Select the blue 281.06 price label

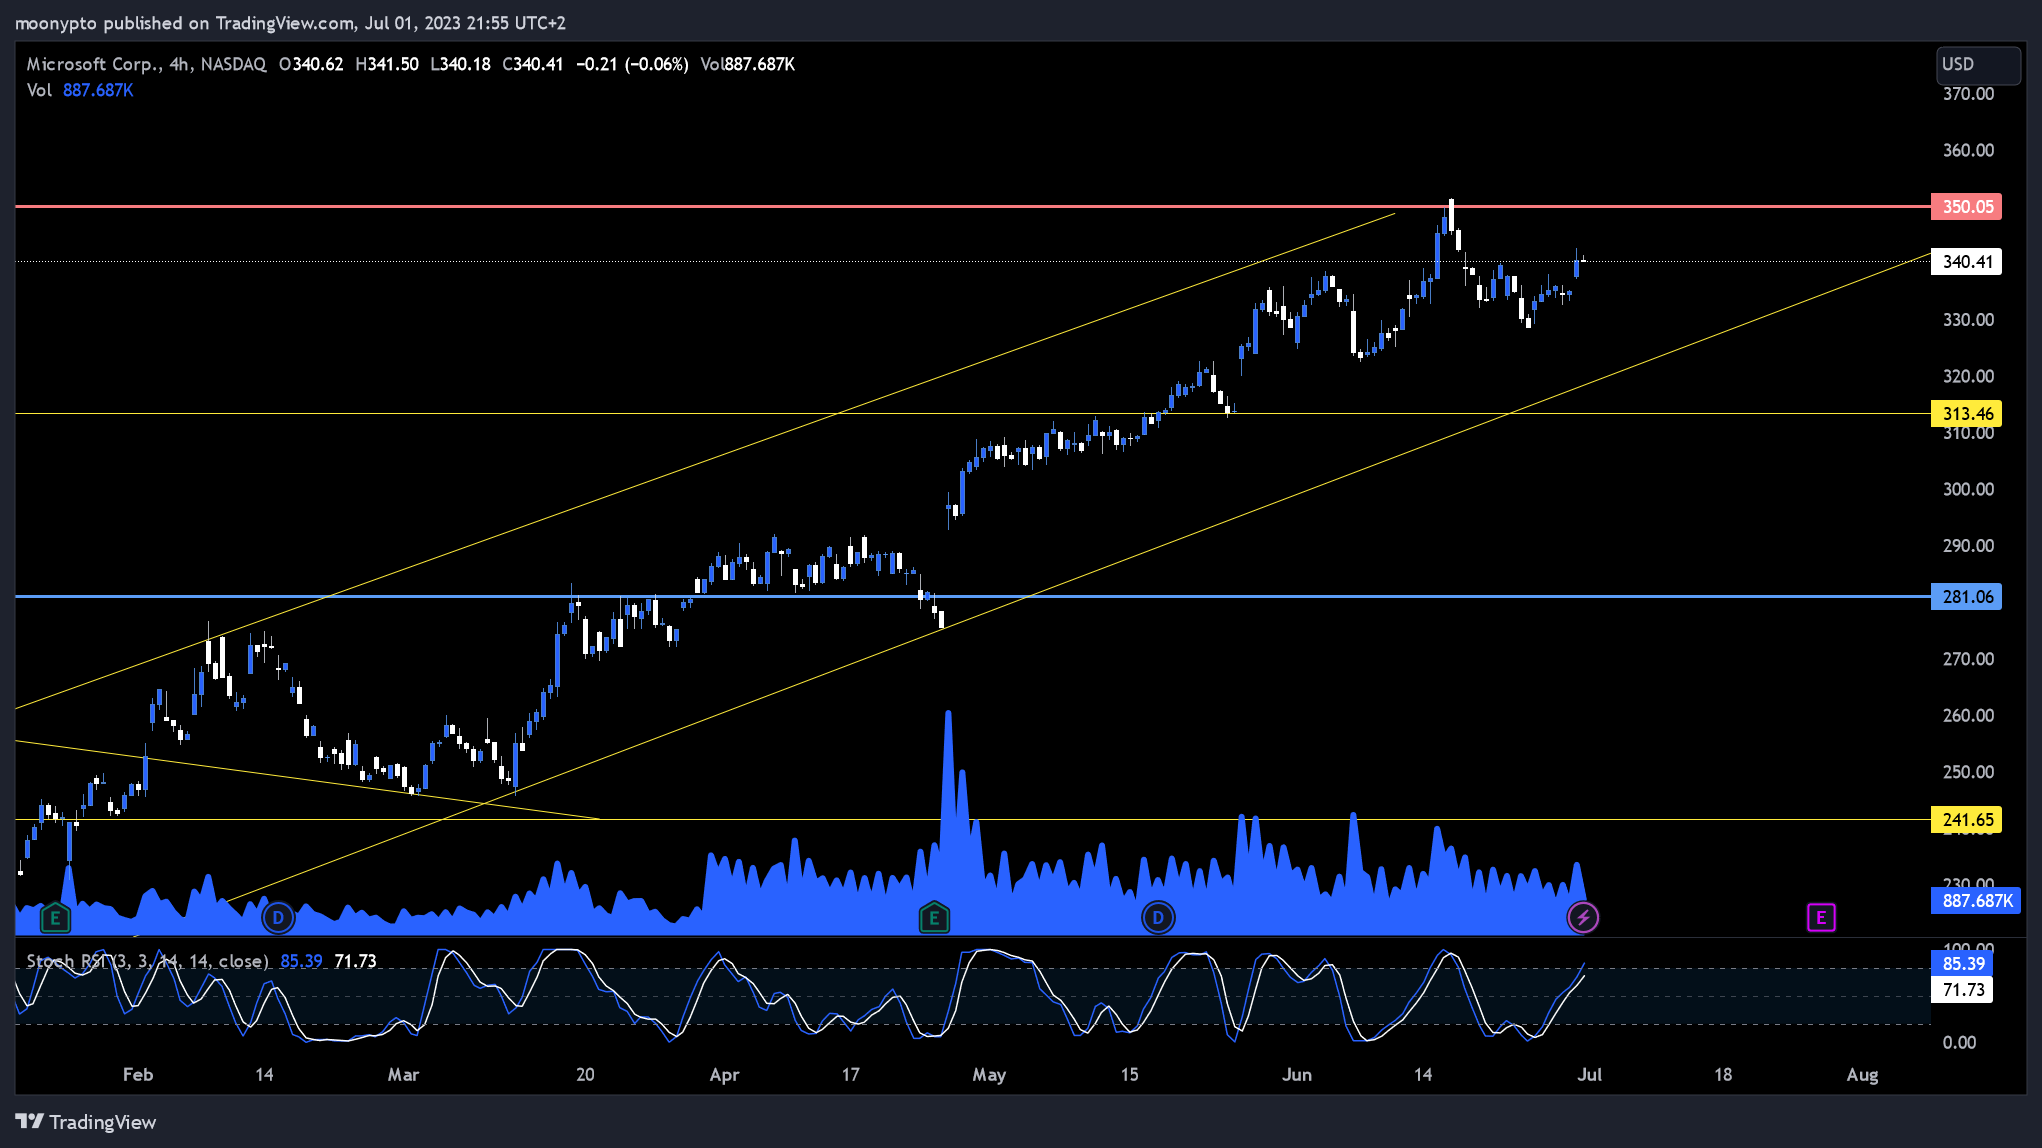1966,597
